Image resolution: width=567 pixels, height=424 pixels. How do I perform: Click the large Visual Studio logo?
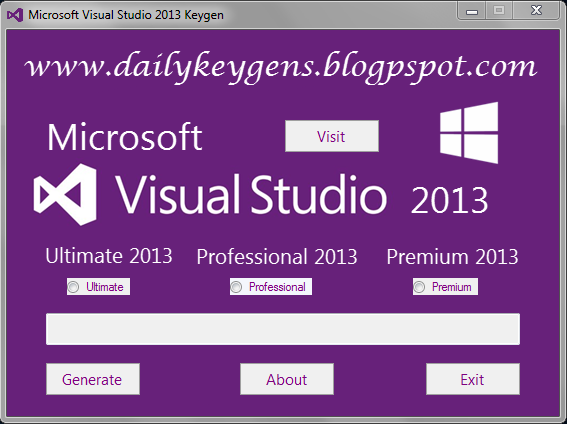click(65, 194)
